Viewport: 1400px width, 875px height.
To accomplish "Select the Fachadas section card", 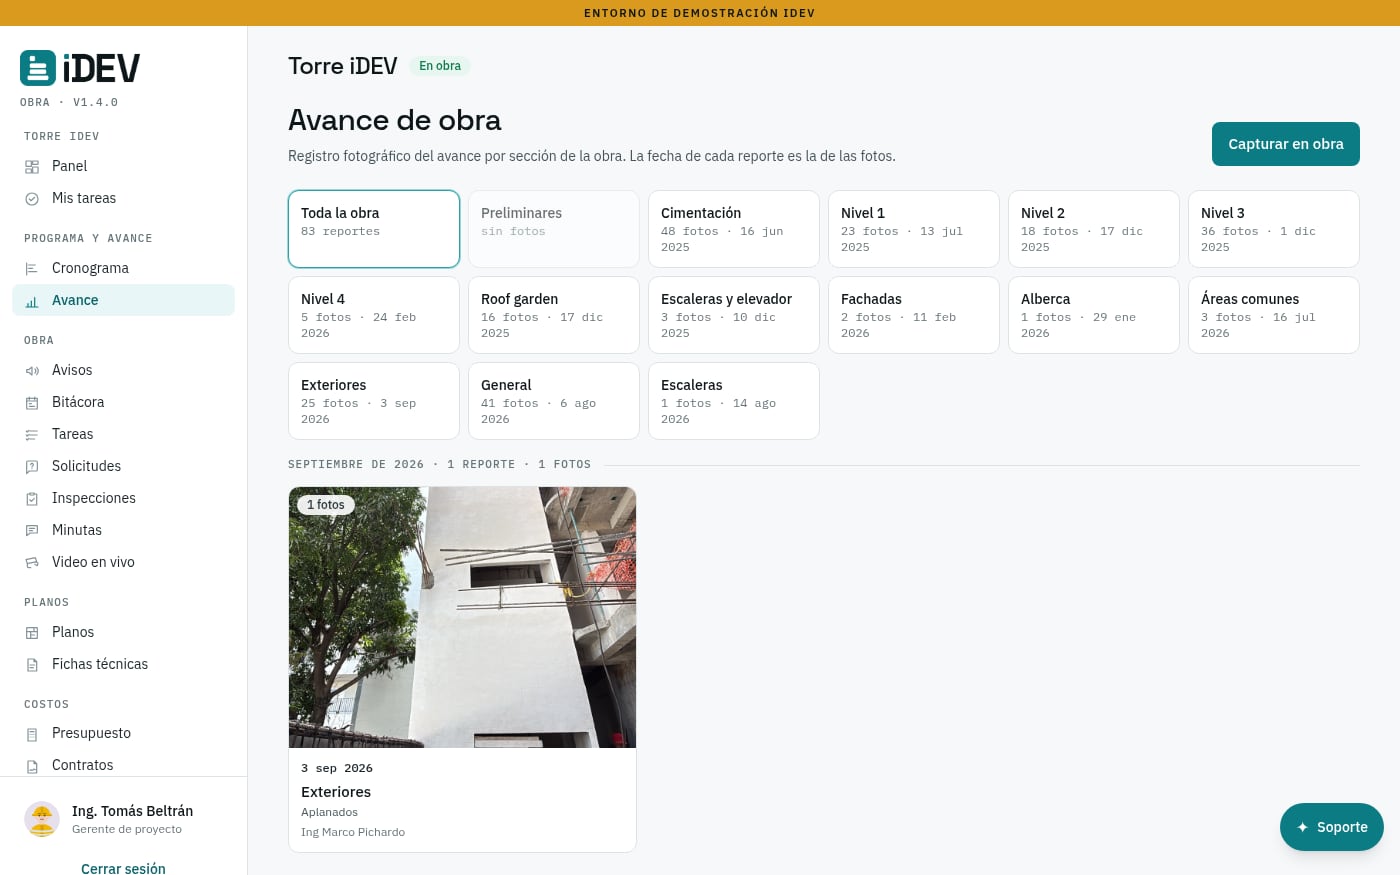I will pos(914,315).
